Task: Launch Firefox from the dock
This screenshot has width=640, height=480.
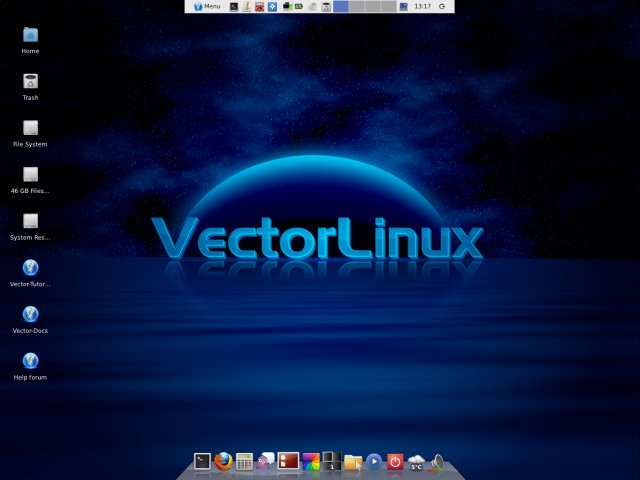Action: click(223, 461)
